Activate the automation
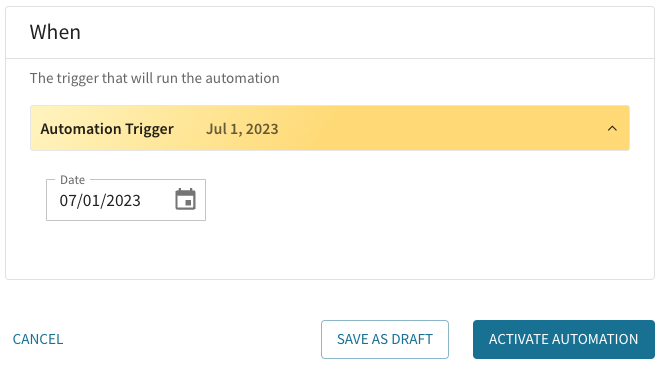 (x=564, y=339)
